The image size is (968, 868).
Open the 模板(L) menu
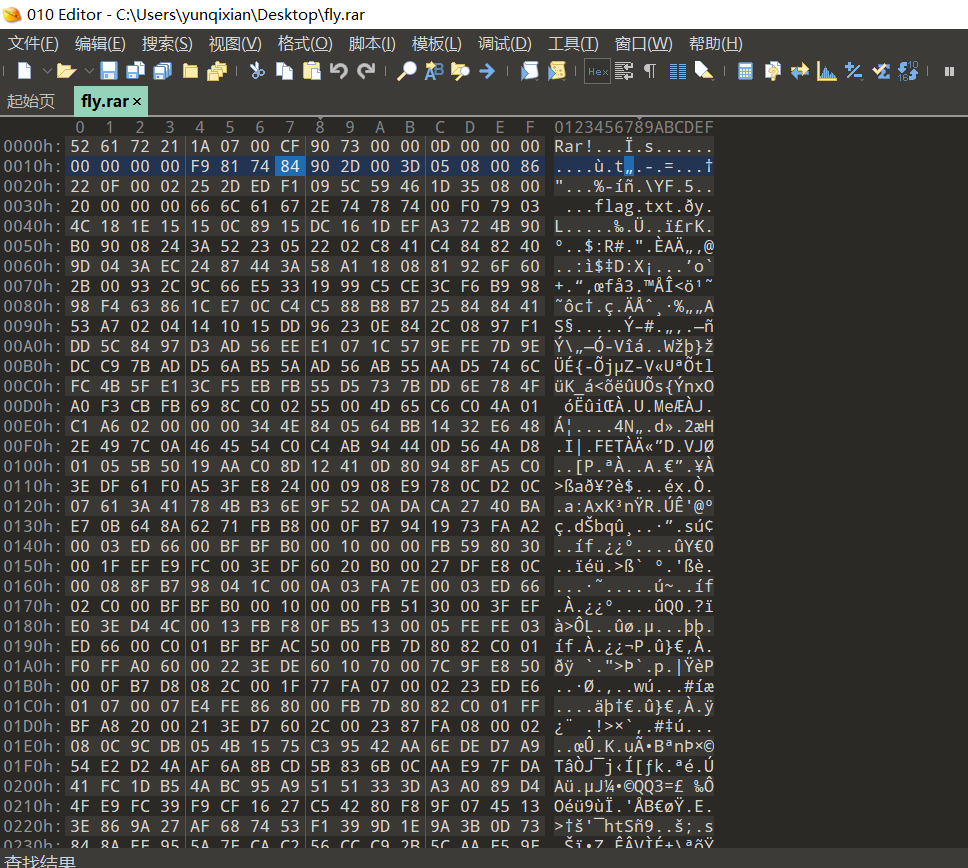pos(436,44)
